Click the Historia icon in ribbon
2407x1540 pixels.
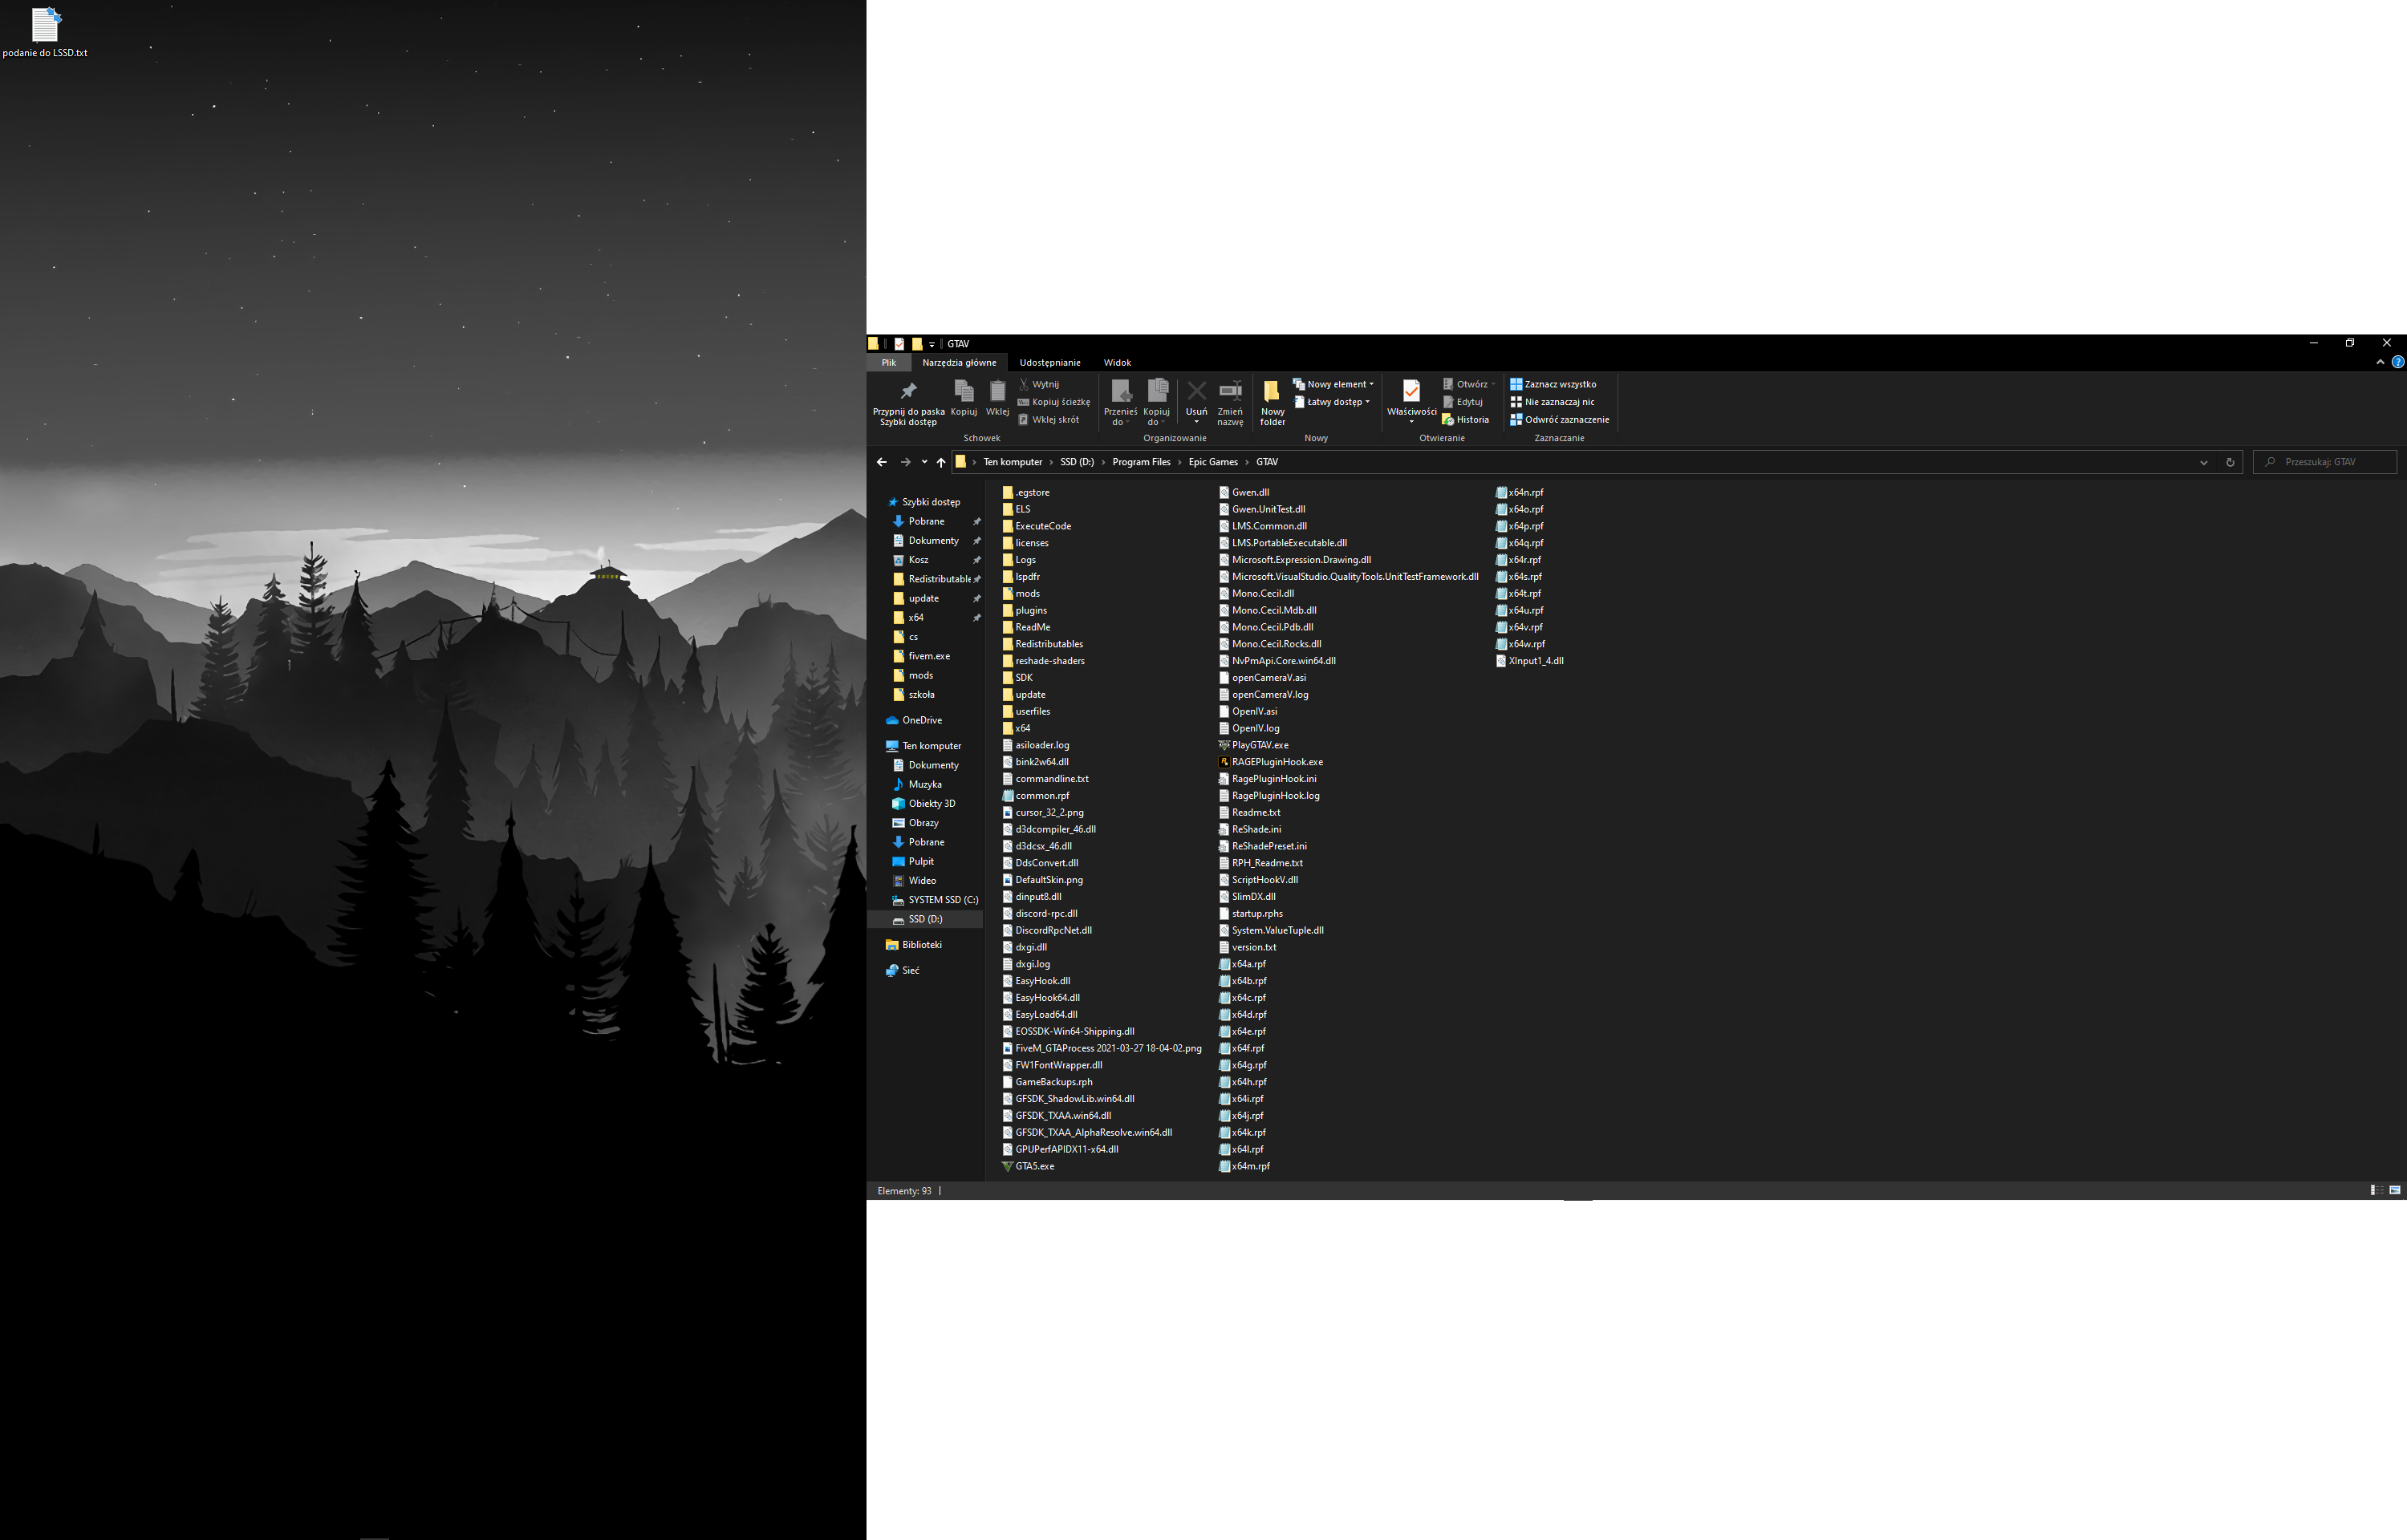click(x=1447, y=420)
